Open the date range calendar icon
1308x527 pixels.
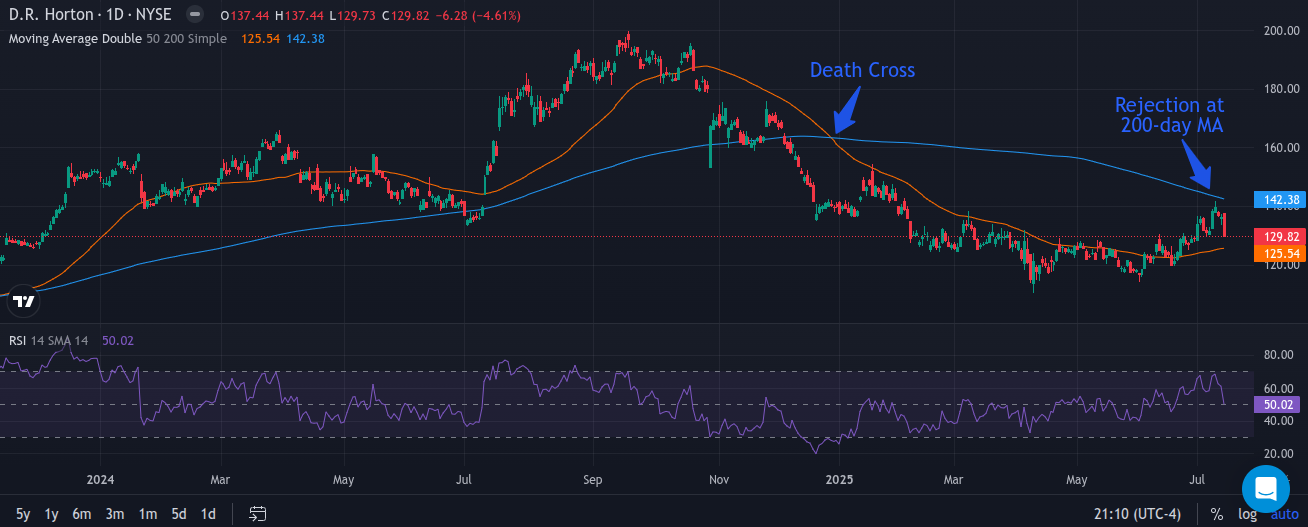tap(258, 514)
